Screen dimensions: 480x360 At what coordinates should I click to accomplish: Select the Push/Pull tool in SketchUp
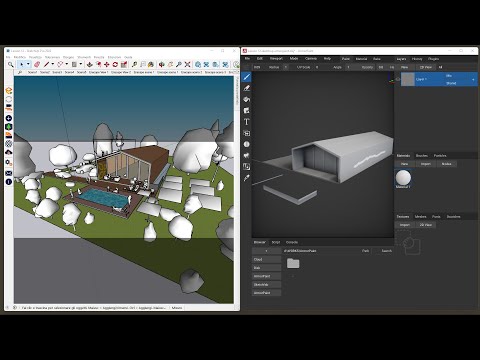click(90, 64)
